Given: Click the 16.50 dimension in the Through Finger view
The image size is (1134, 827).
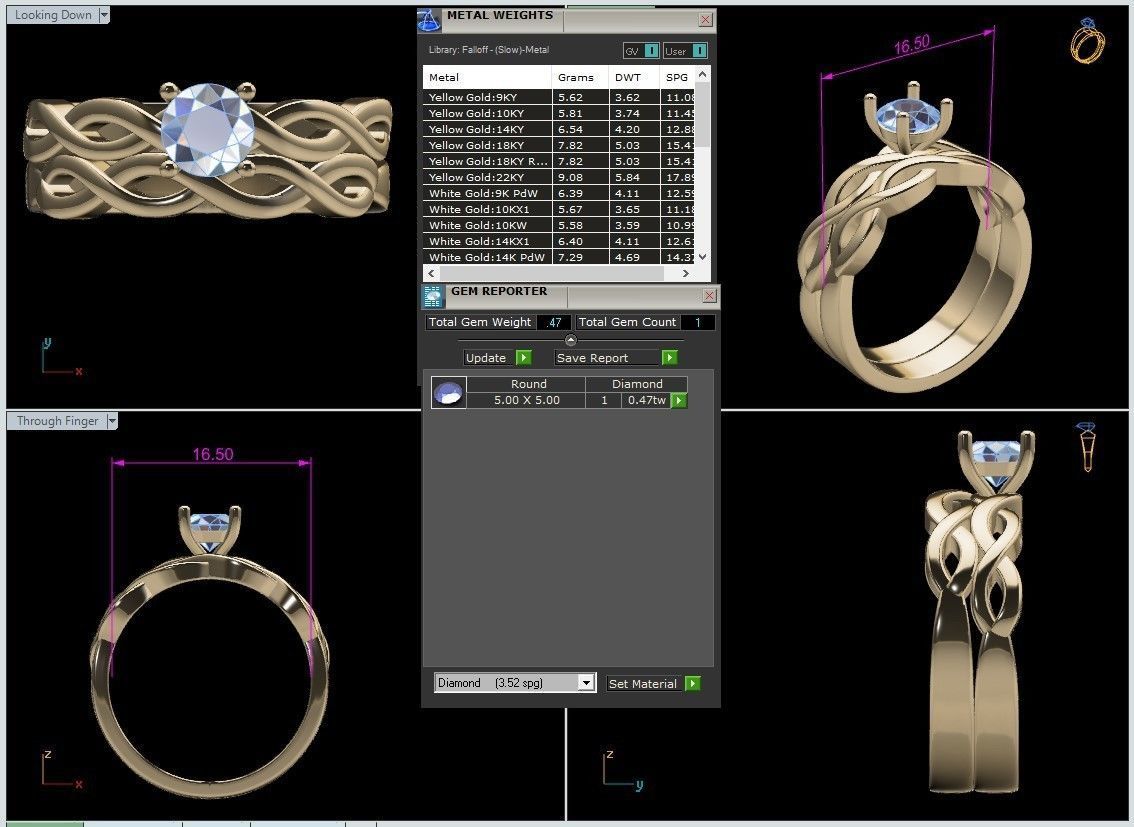Looking at the screenshot, I should tap(213, 454).
